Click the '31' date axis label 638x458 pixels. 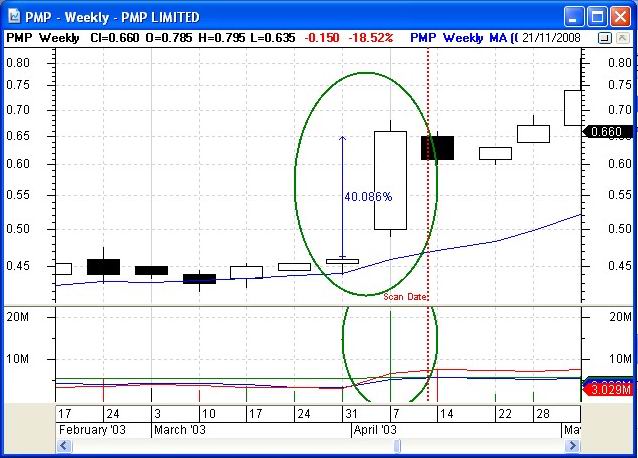click(x=351, y=414)
